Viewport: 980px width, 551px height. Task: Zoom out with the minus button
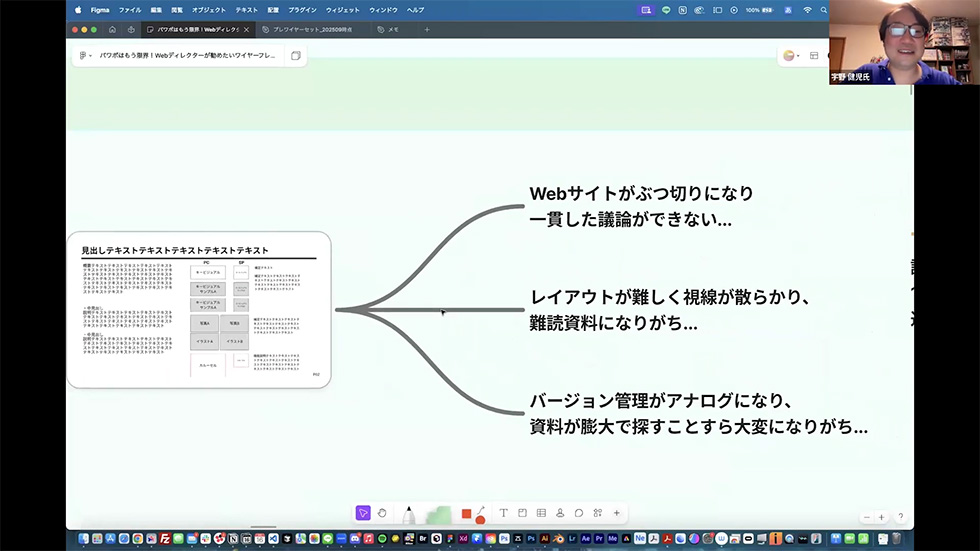coord(866,517)
